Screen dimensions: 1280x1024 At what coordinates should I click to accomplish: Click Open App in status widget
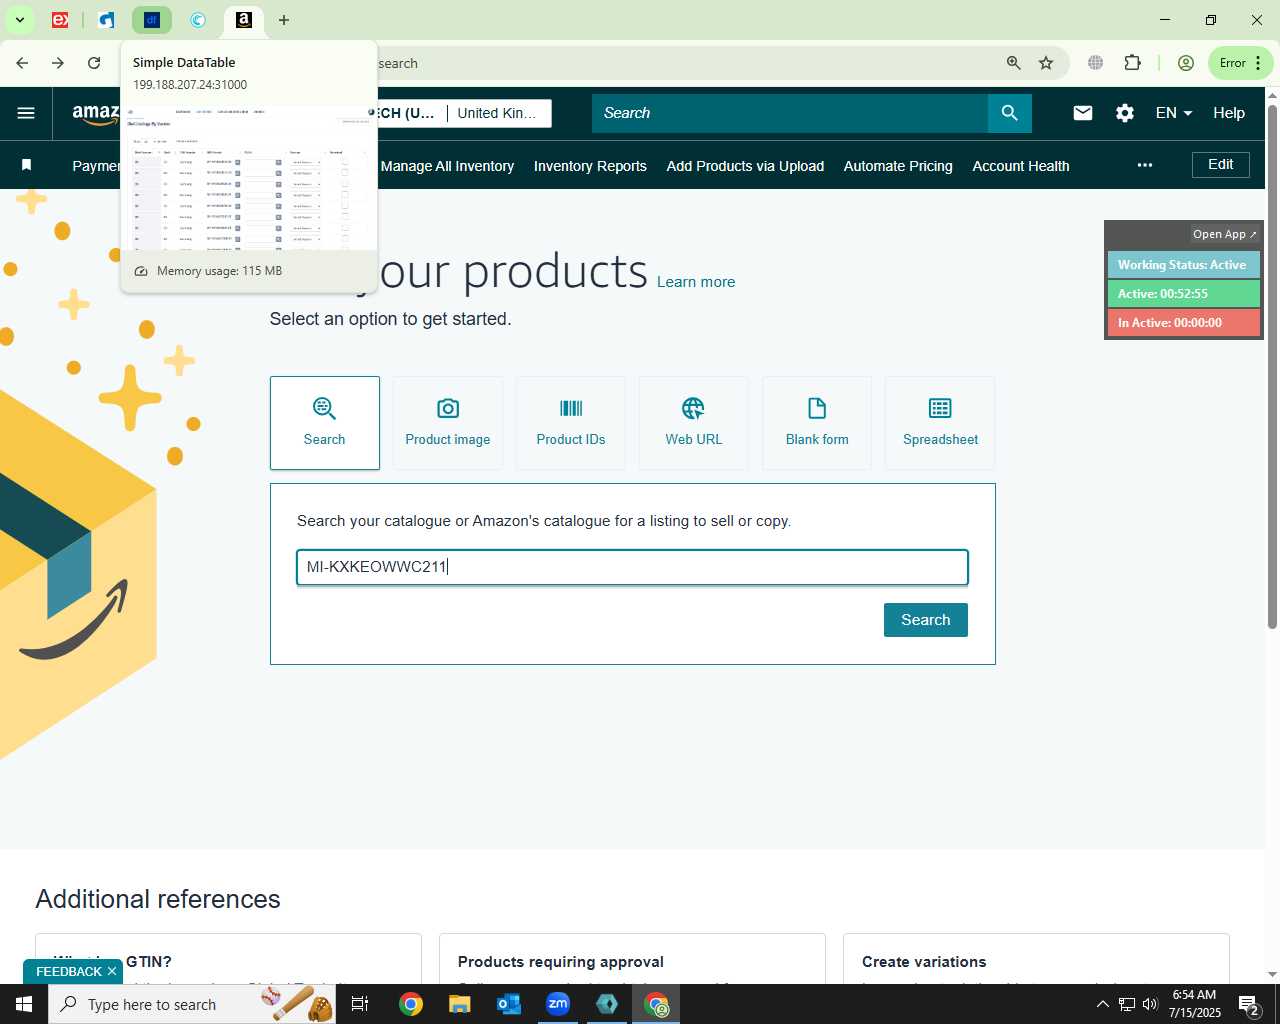point(1224,234)
